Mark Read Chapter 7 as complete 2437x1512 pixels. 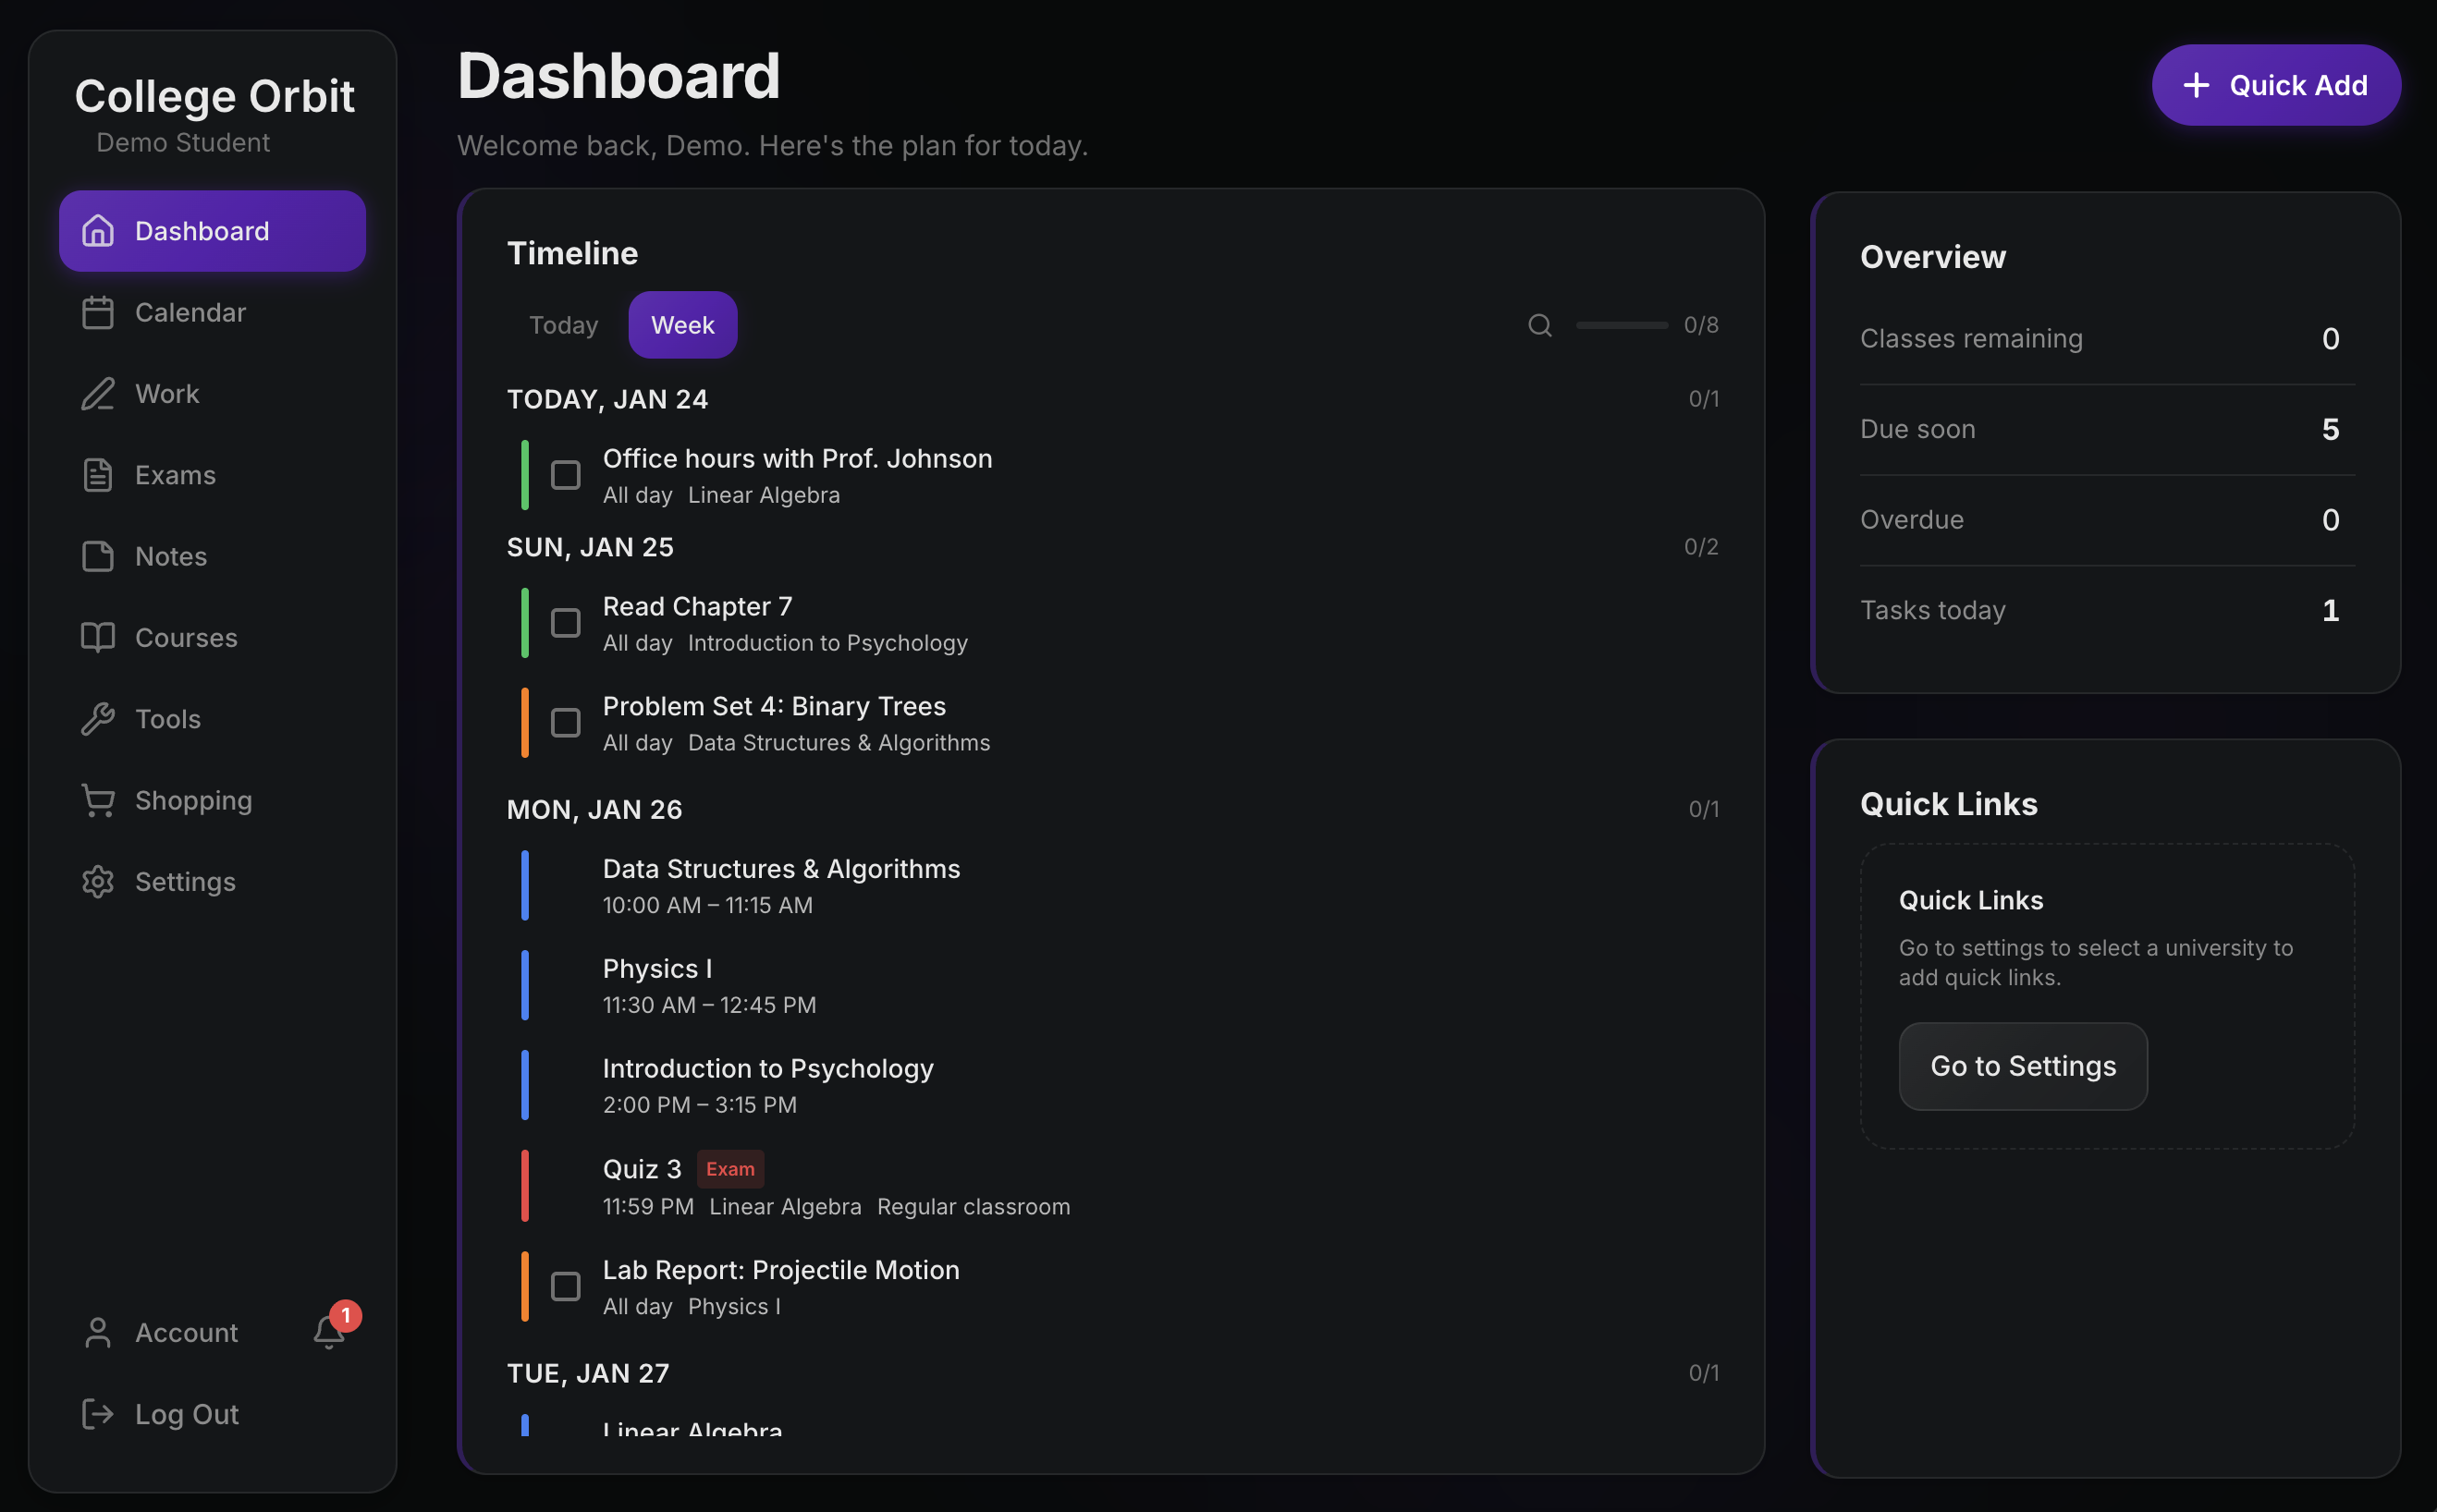pos(565,622)
